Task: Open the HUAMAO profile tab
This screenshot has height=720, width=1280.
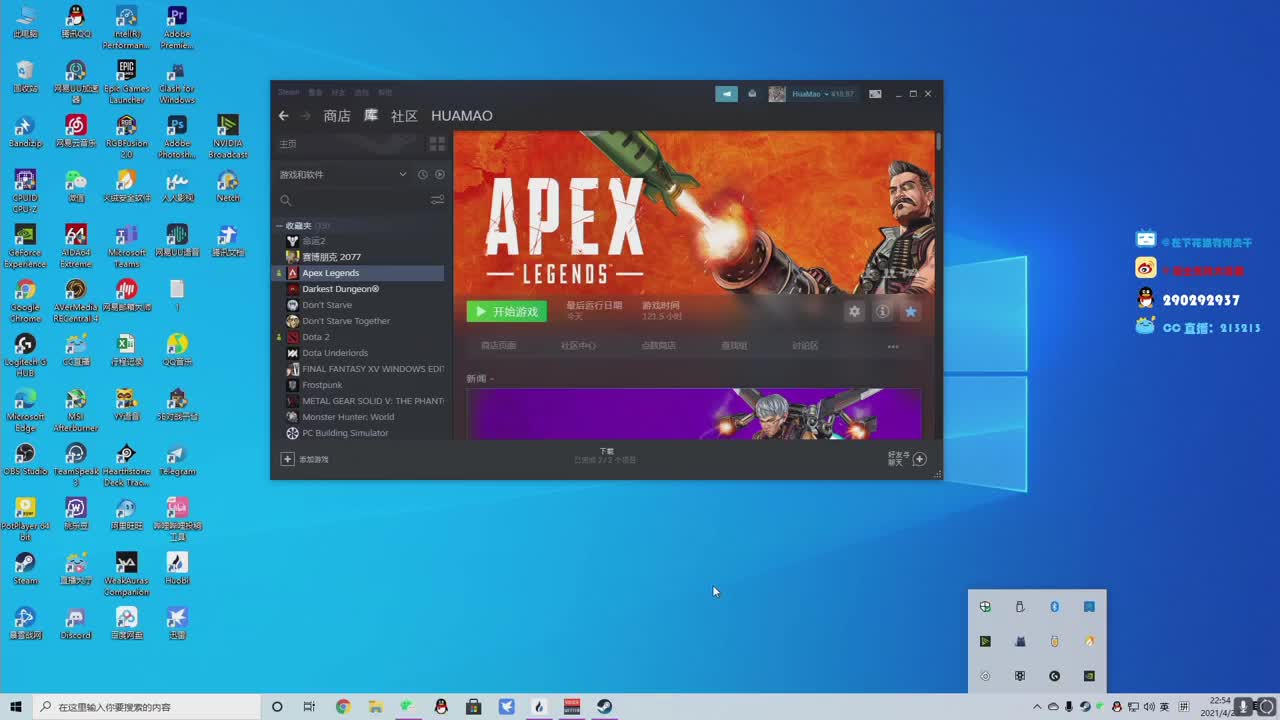Action: [462, 116]
